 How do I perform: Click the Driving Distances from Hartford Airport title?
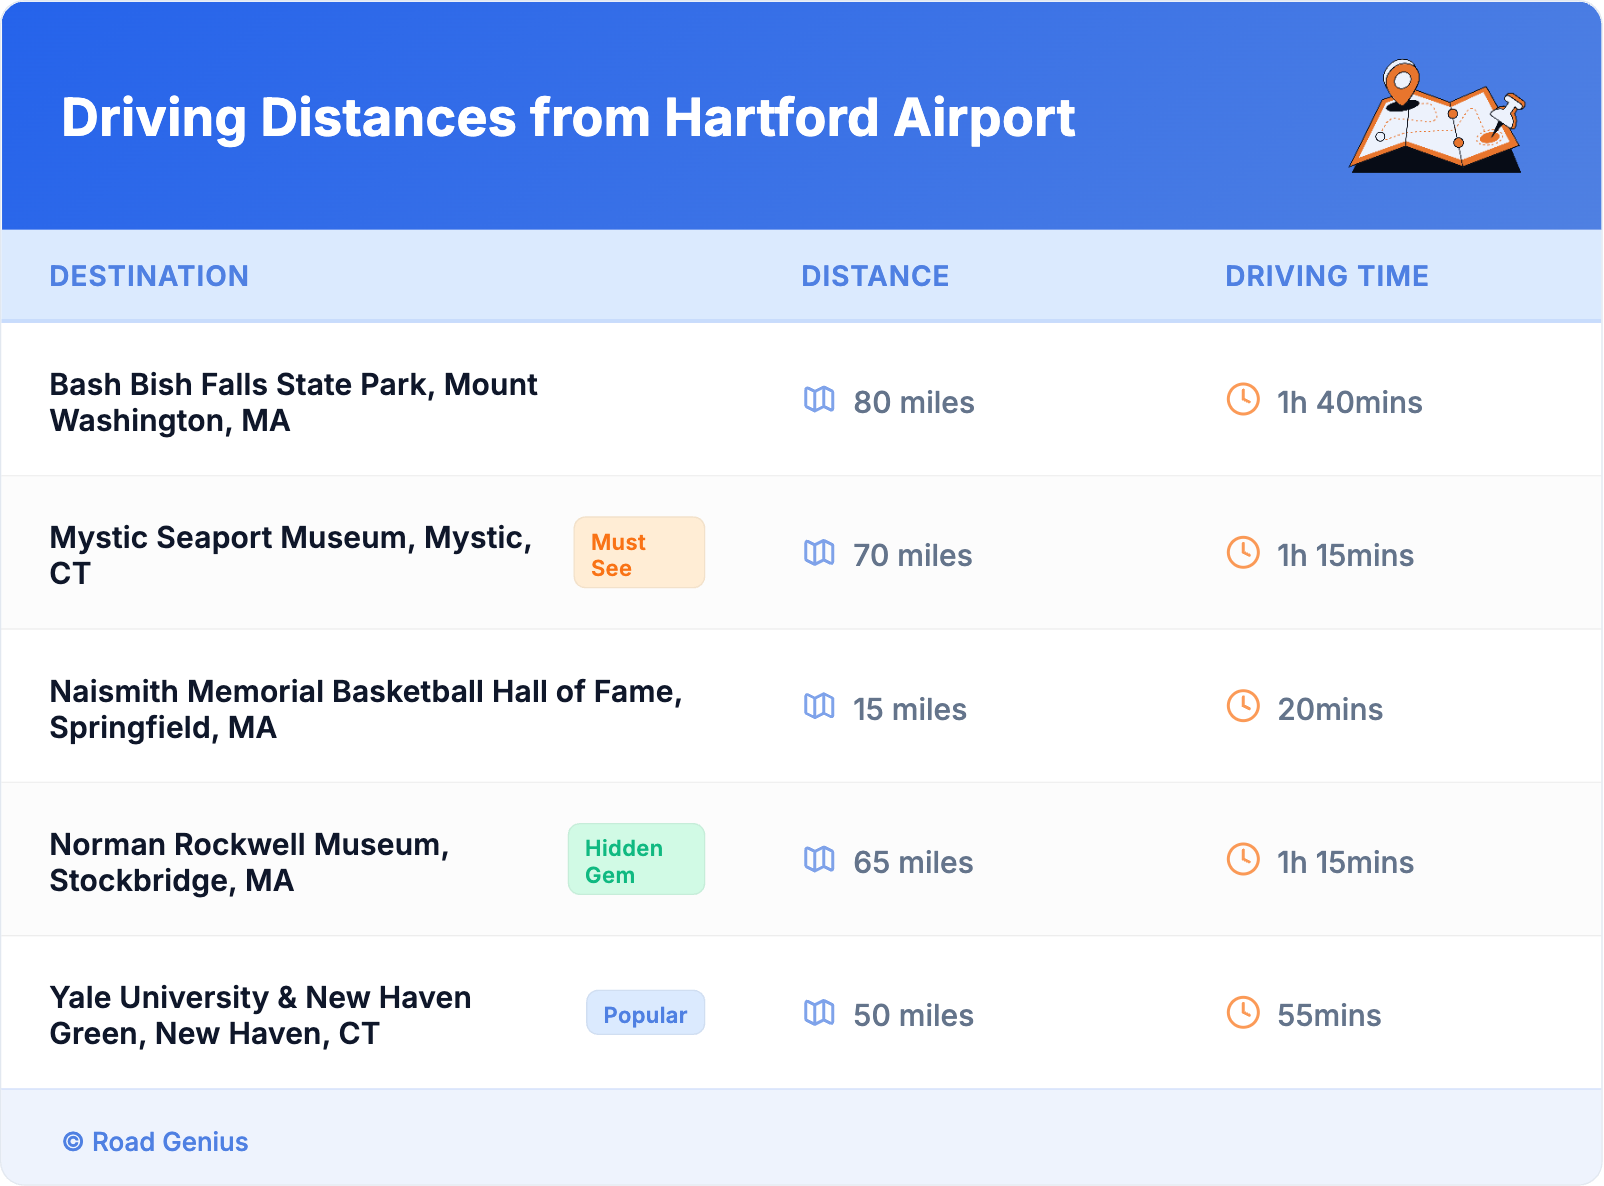tap(567, 118)
